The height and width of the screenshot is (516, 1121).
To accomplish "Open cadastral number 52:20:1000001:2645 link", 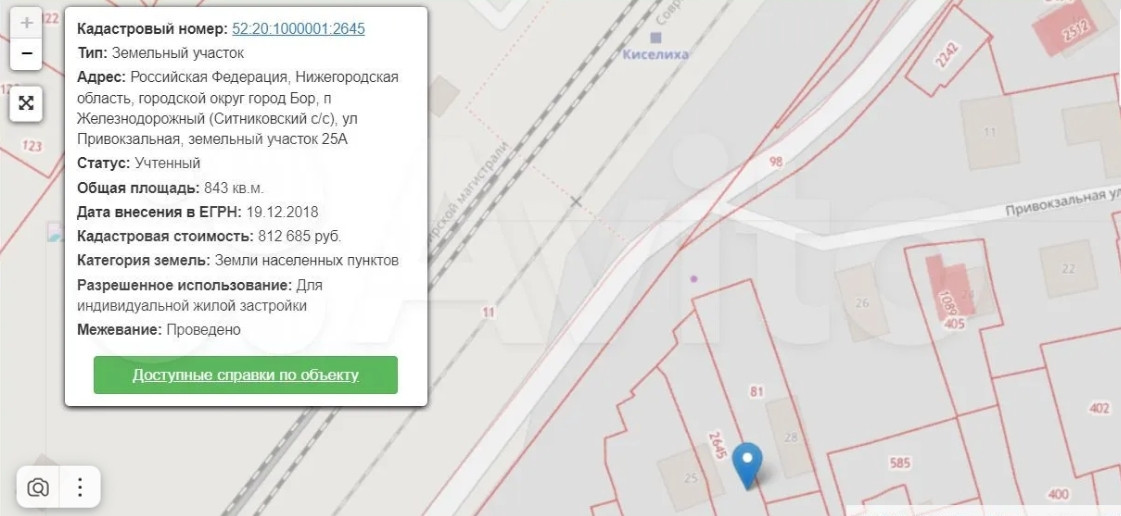I will point(298,29).
